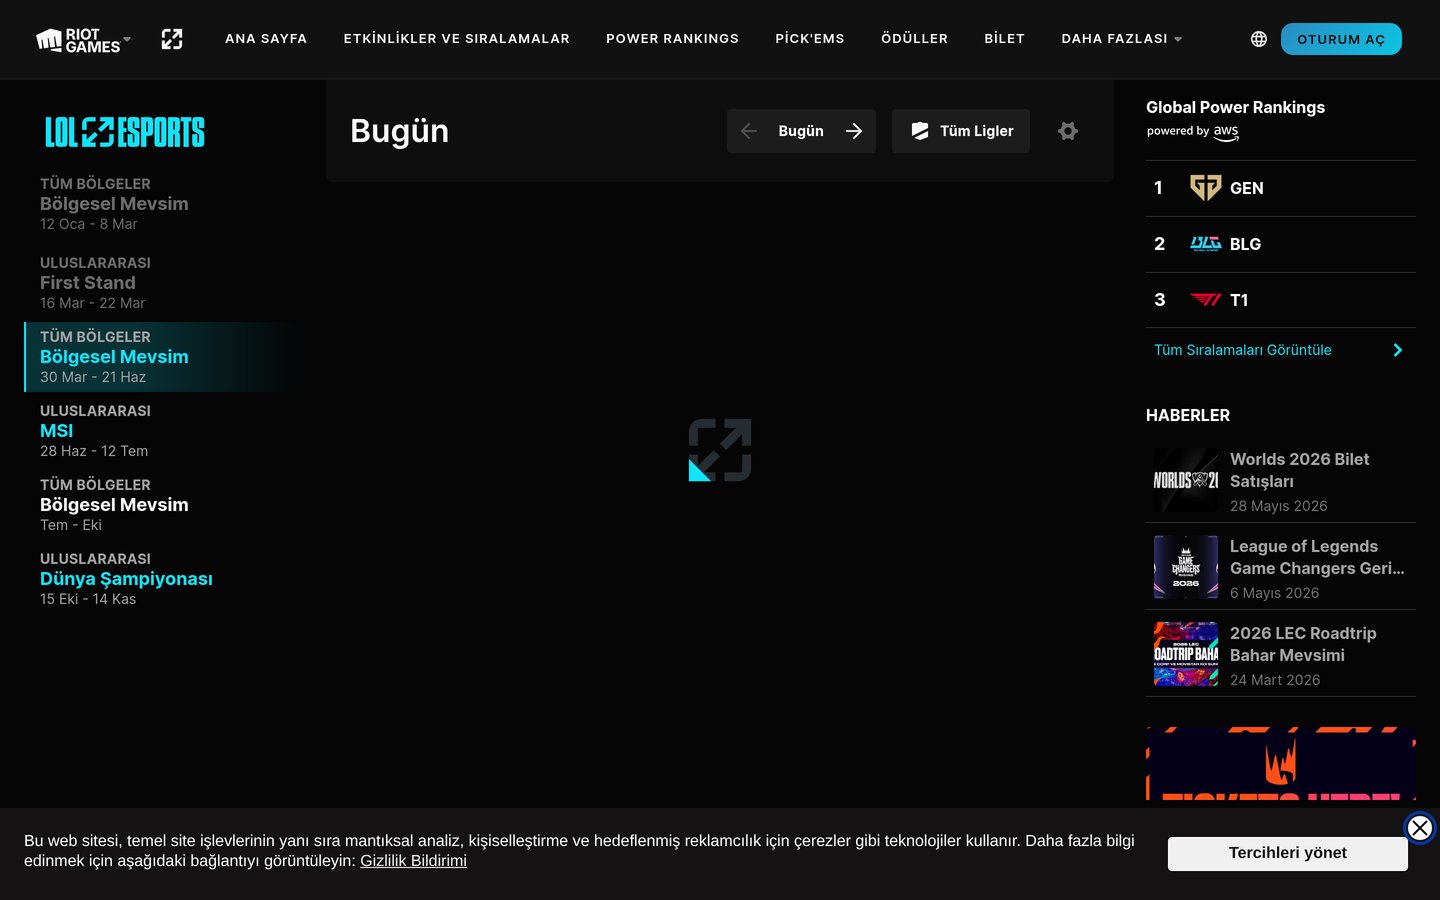Click the tickets promo banner
This screenshot has height=900, width=1440.
pyautogui.click(x=1281, y=764)
